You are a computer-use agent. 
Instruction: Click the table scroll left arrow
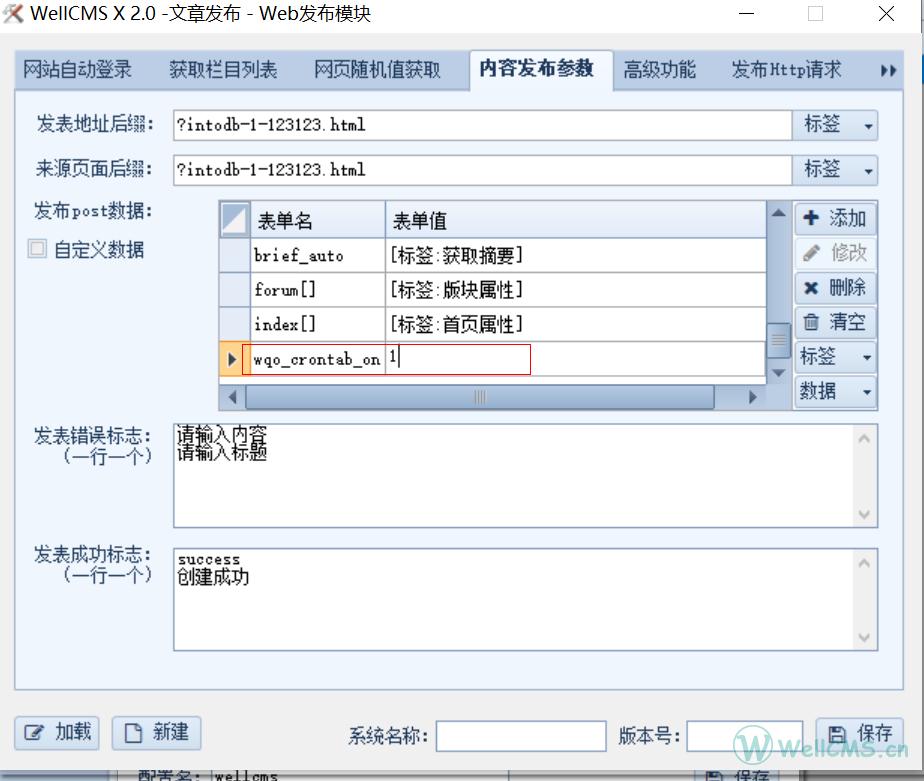(232, 397)
